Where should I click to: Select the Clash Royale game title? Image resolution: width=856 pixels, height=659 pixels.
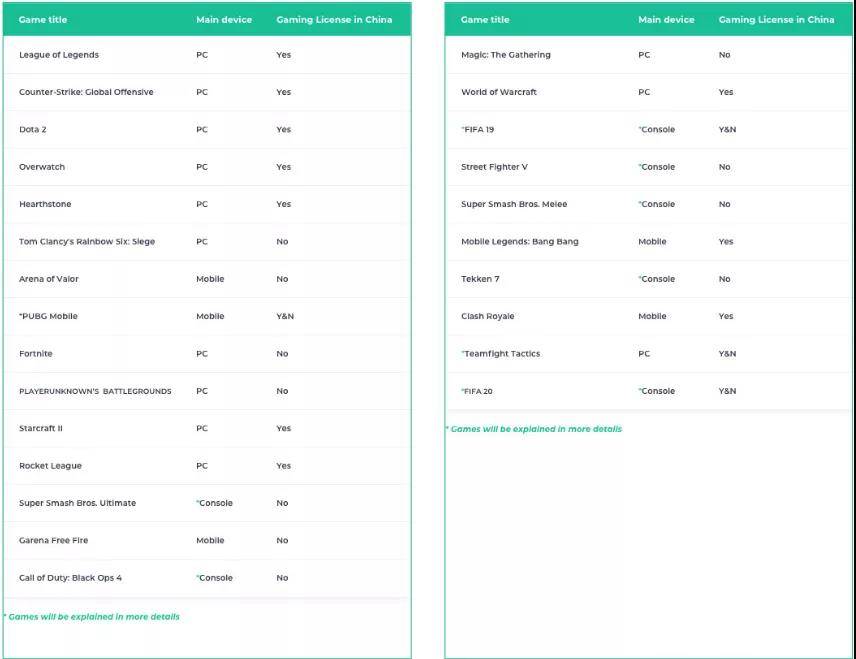488,316
